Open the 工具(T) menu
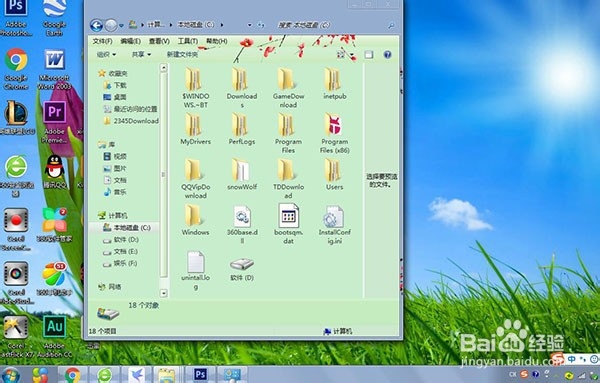This screenshot has height=383, width=600. (188, 41)
